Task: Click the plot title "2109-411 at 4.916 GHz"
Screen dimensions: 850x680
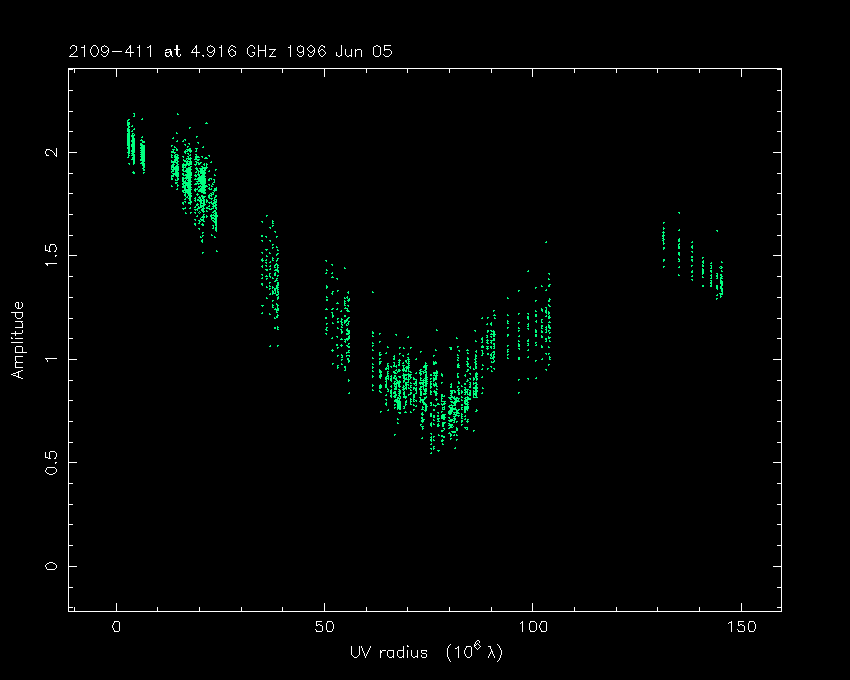Action: [x=177, y=51]
